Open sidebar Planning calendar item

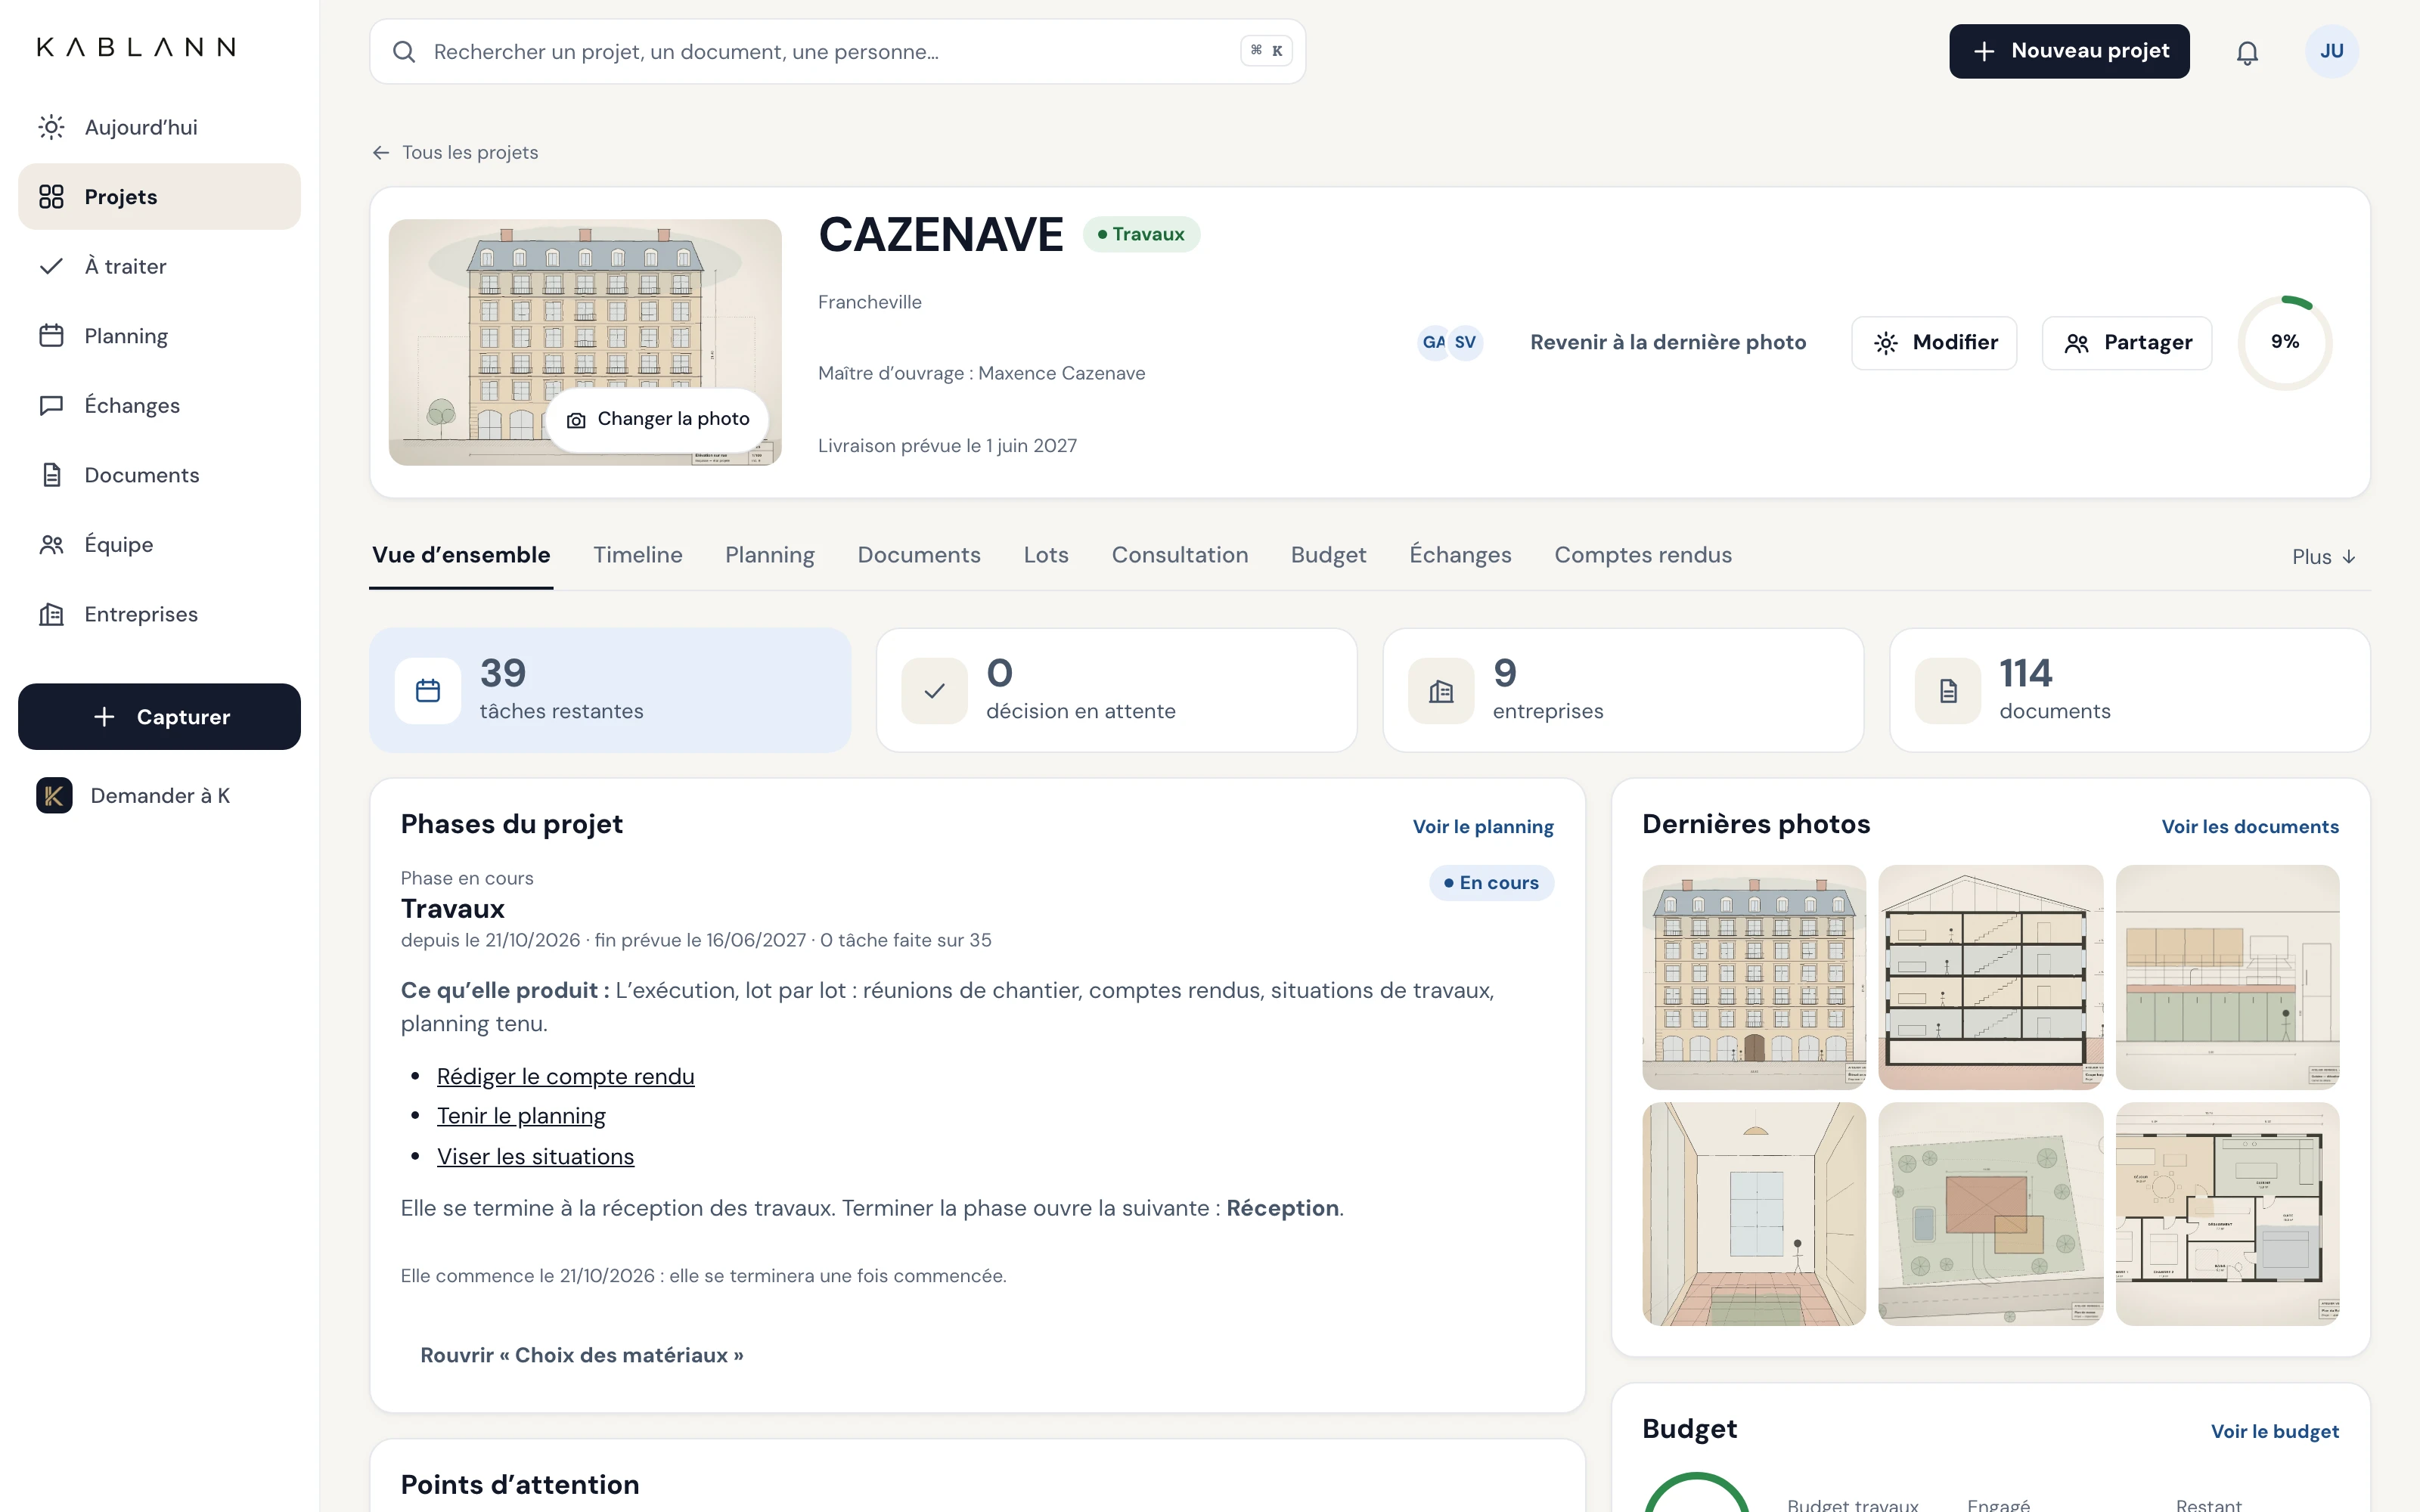point(159,336)
